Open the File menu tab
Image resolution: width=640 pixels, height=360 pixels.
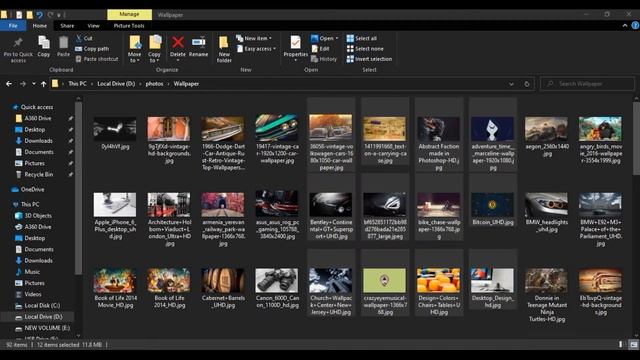pyautogui.click(x=13, y=26)
